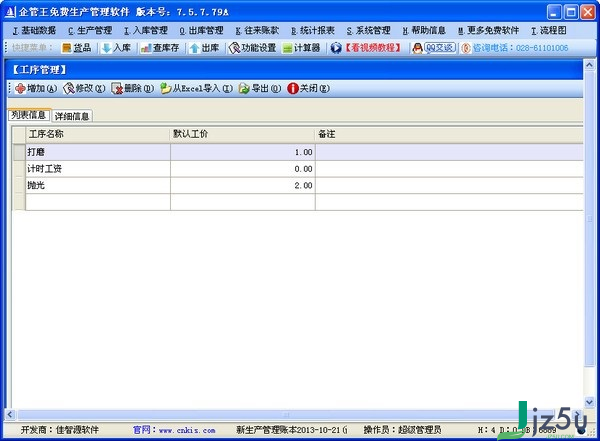Open the 流程图 menu
The width and height of the screenshot is (600, 441).
click(x=549, y=30)
